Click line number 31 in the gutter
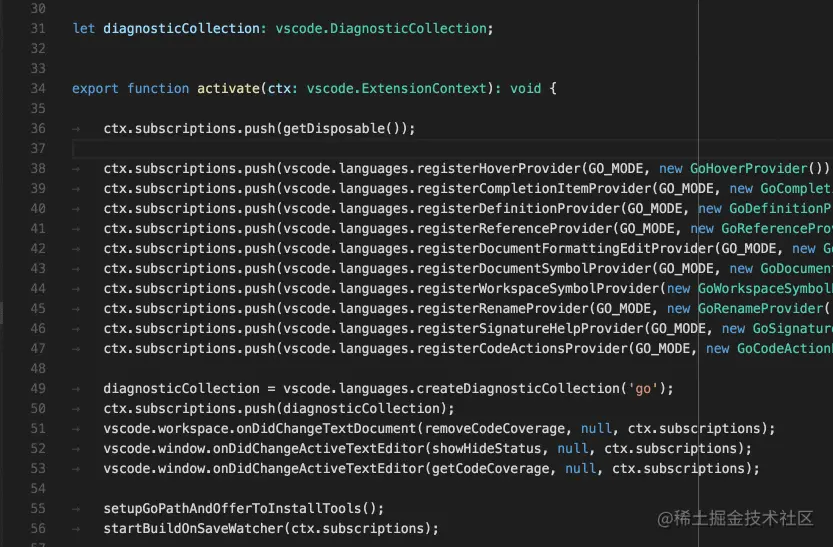The width and height of the screenshot is (833, 547). click(38, 28)
